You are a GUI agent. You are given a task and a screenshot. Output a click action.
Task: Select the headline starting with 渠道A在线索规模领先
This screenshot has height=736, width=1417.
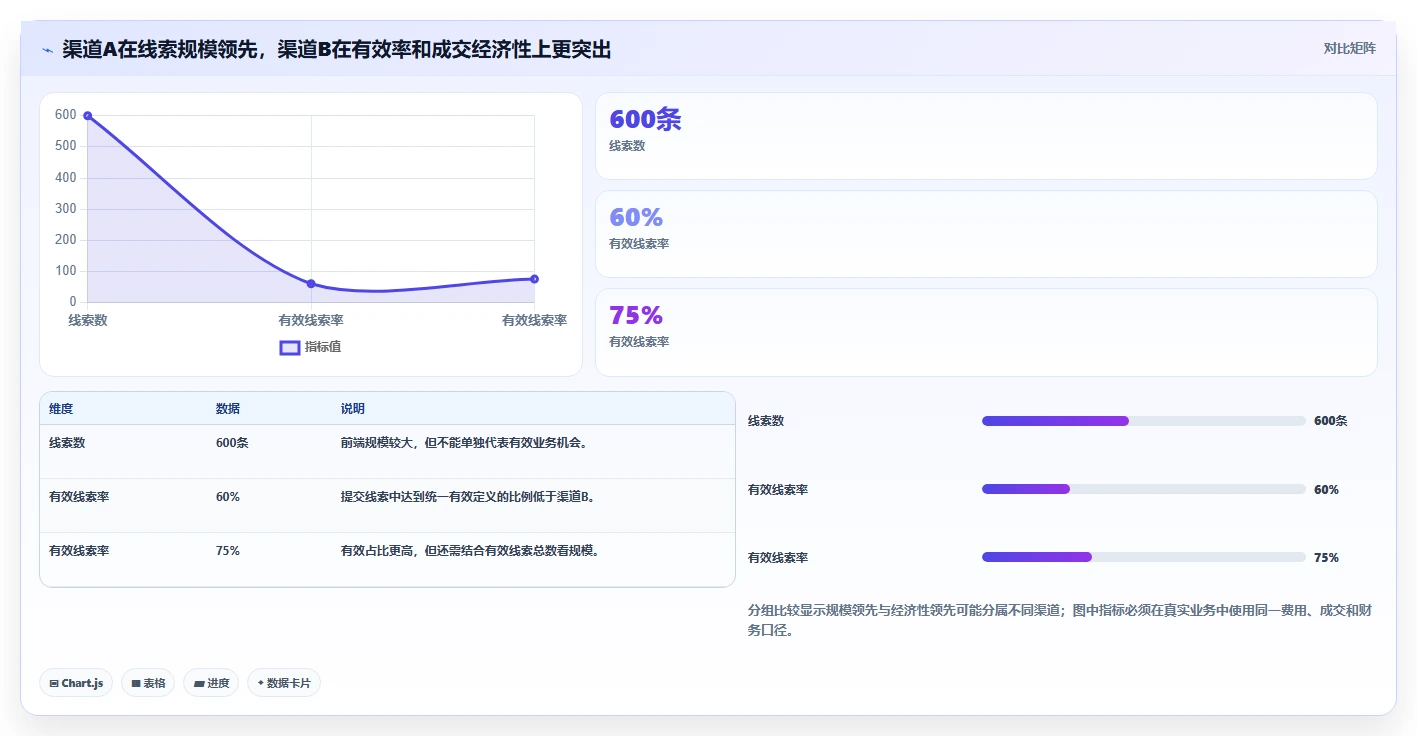tap(336, 49)
